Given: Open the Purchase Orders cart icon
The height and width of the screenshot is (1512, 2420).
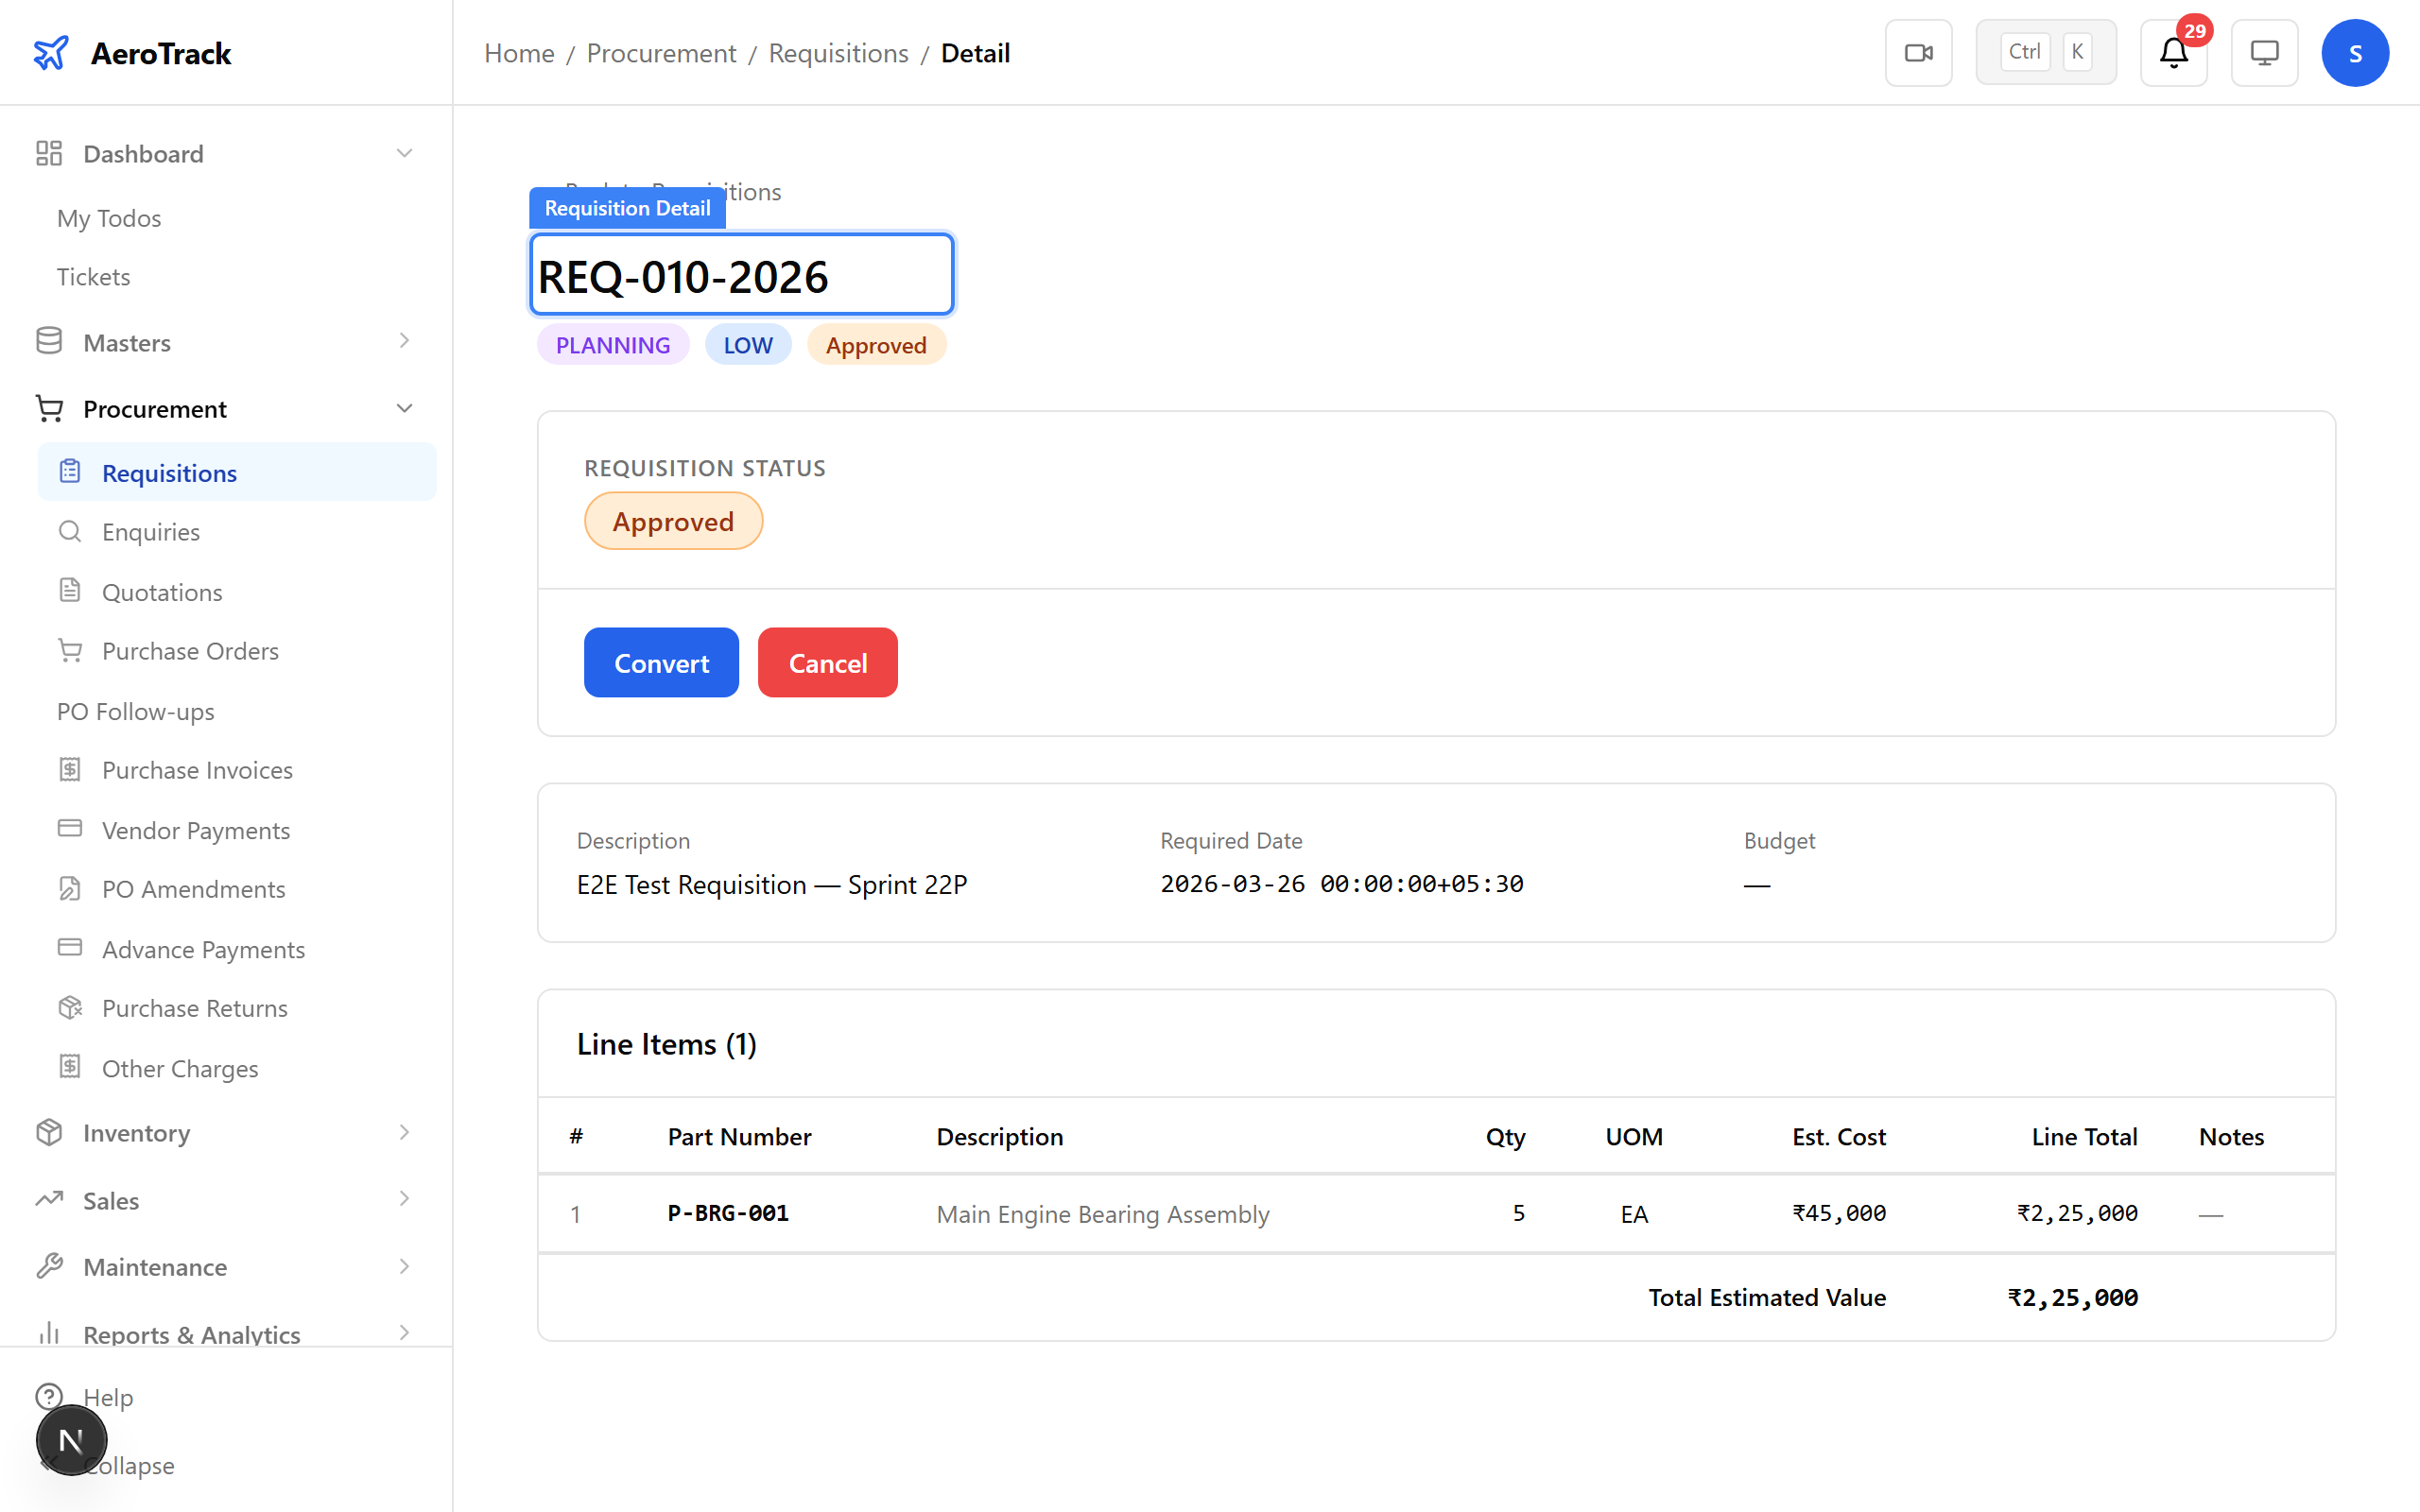Looking at the screenshot, I should [x=70, y=650].
